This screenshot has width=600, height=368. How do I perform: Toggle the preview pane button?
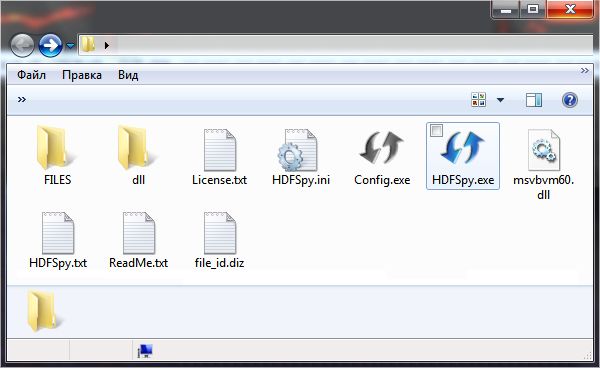click(533, 100)
